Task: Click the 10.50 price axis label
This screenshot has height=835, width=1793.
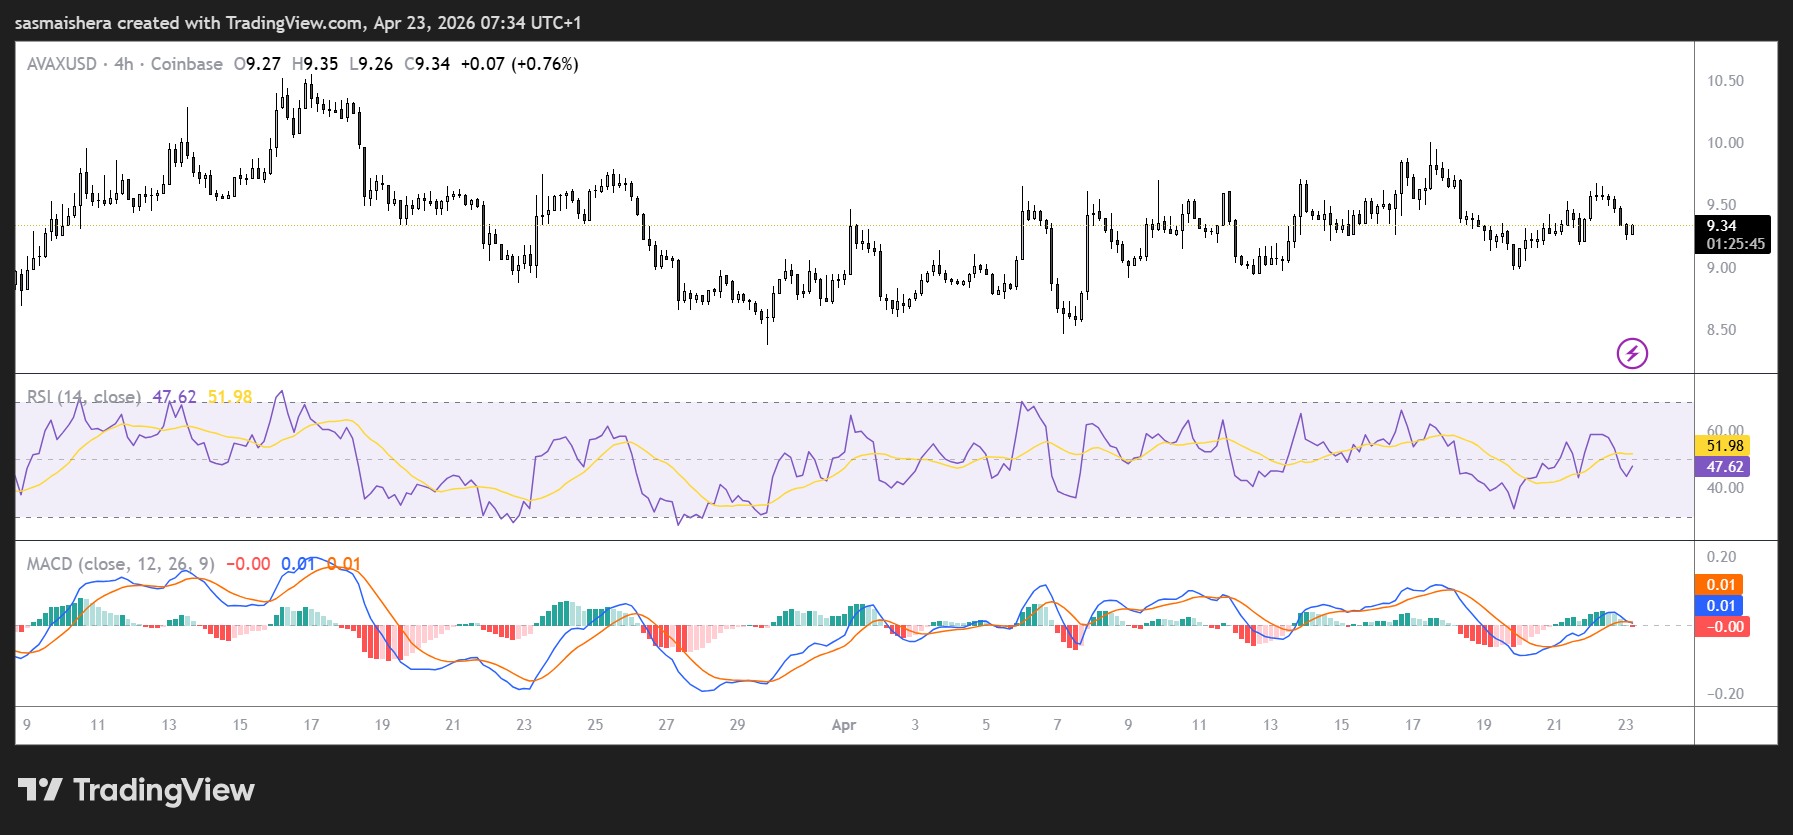Action: (1725, 81)
